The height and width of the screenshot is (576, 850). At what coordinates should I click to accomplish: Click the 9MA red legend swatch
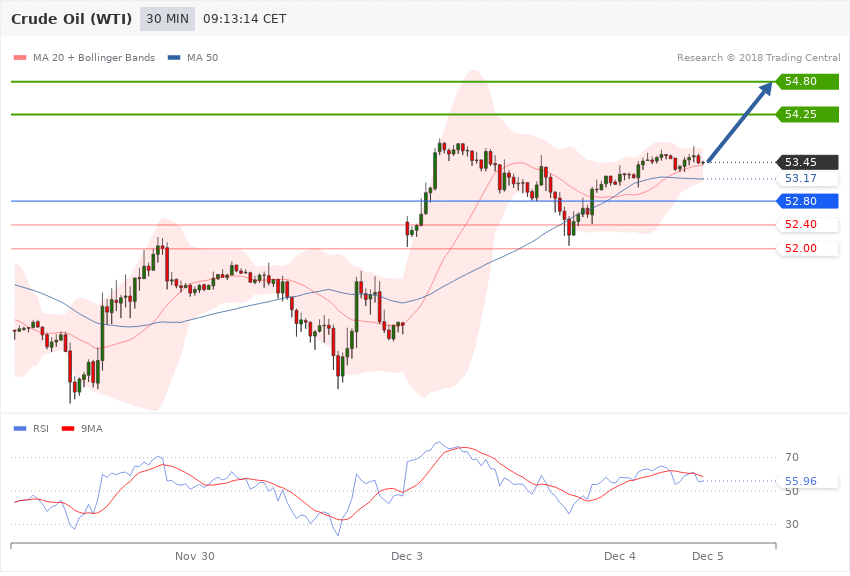(68, 429)
